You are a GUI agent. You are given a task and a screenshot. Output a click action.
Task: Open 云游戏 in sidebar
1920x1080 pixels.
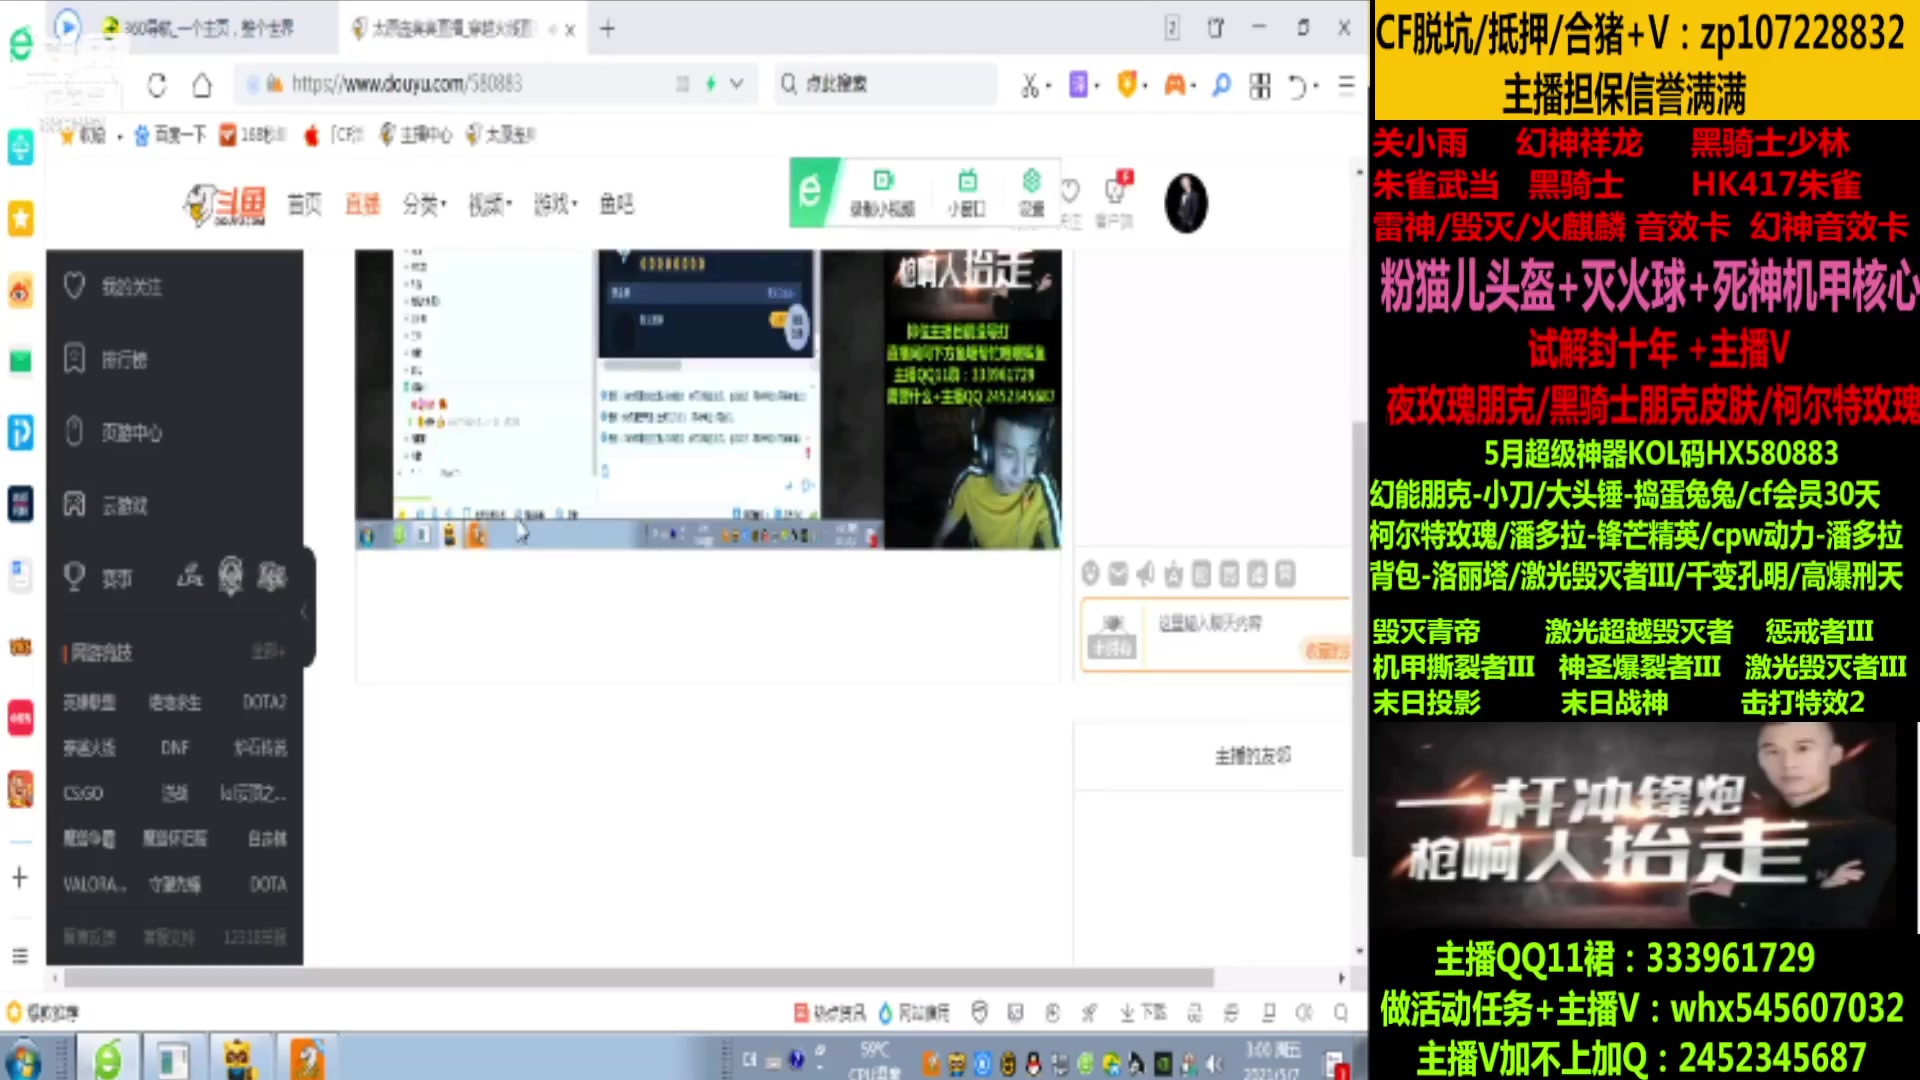click(x=123, y=506)
